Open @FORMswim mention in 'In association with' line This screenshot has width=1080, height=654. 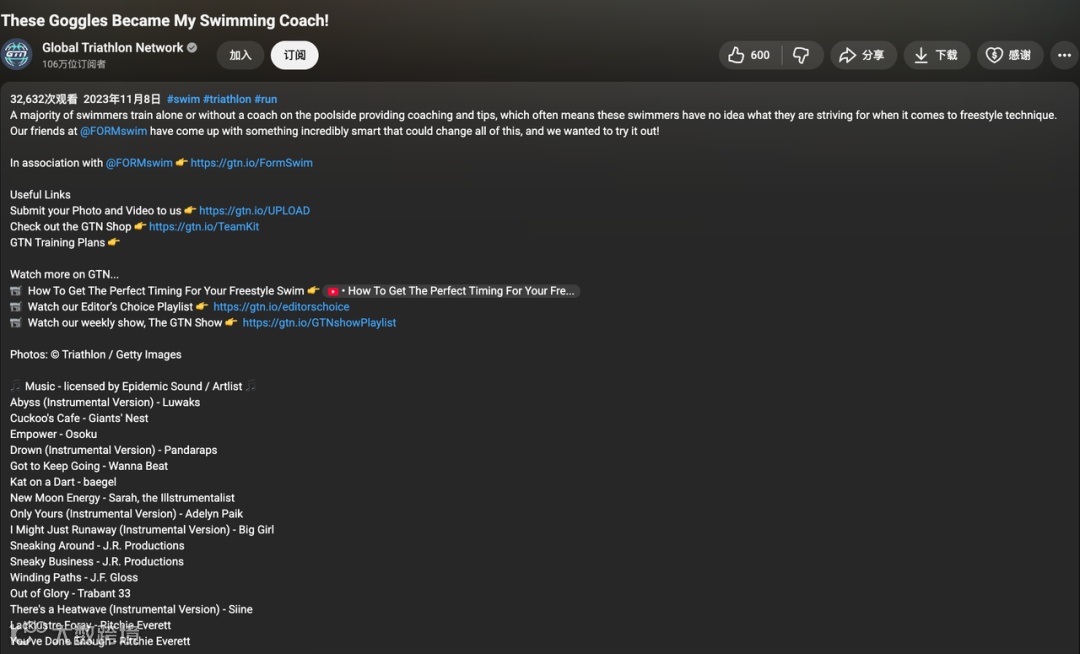(139, 162)
